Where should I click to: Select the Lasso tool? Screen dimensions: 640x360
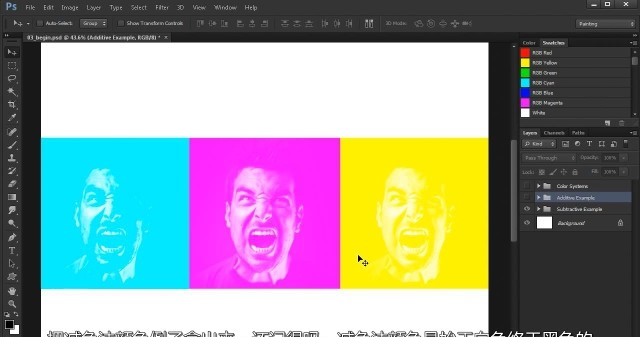pos(12,78)
